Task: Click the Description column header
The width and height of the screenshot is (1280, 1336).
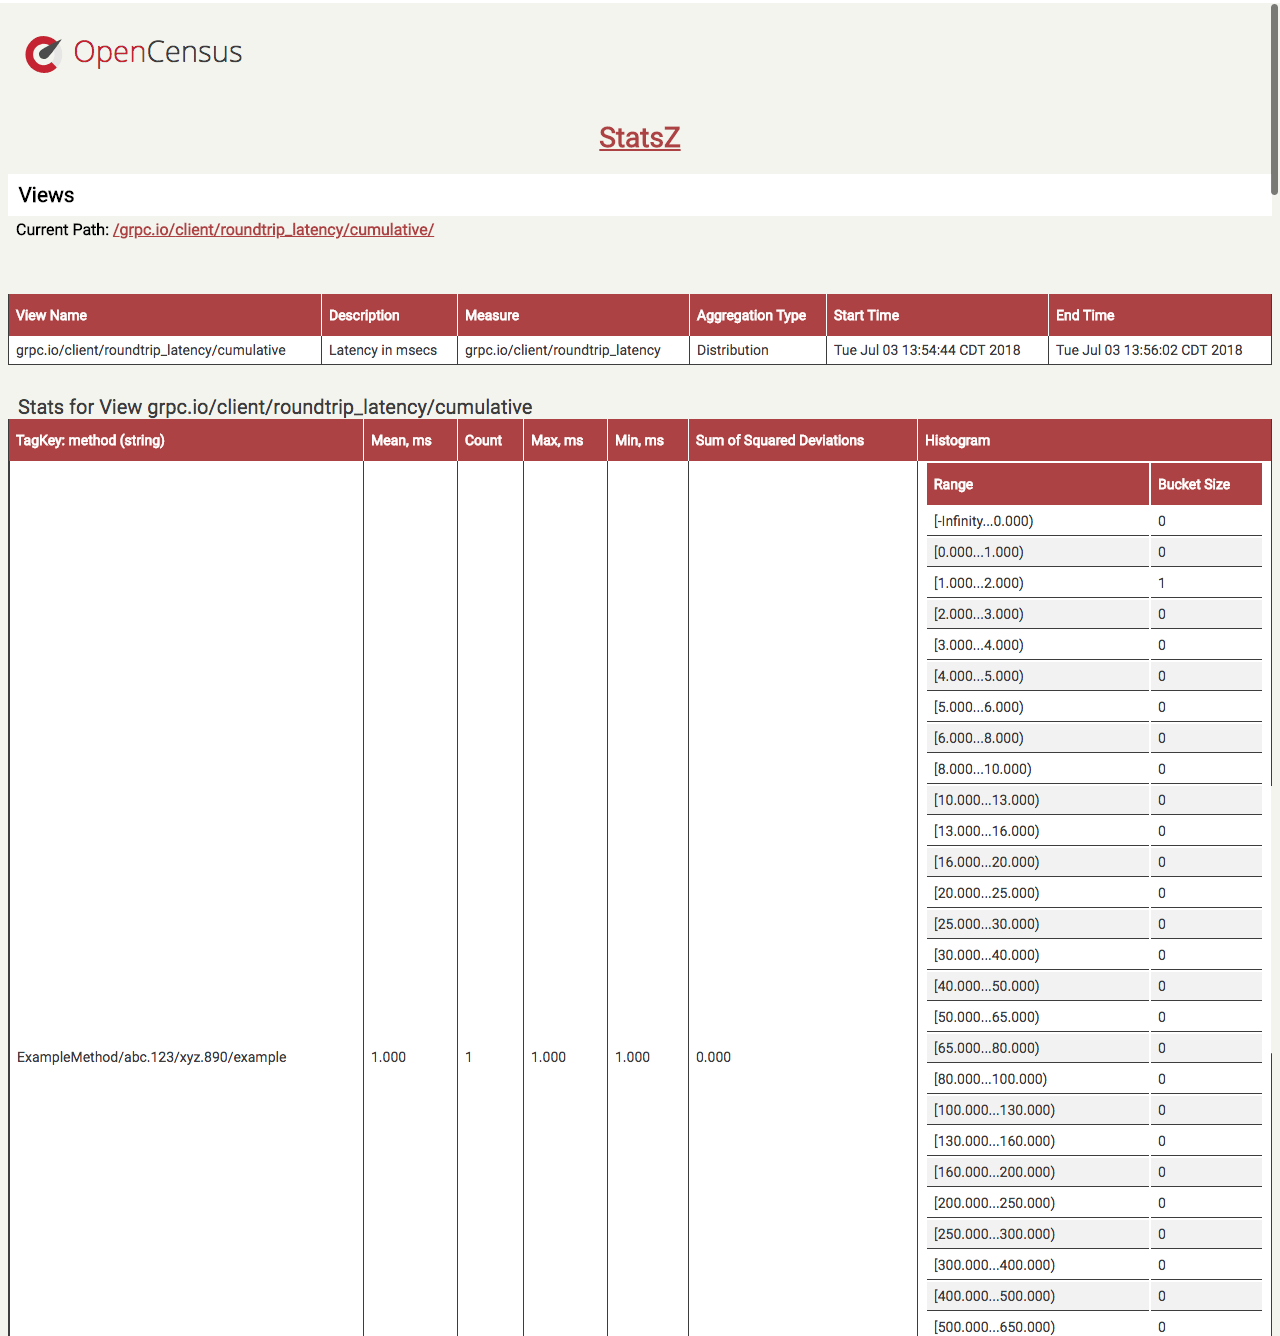Action: point(364,315)
